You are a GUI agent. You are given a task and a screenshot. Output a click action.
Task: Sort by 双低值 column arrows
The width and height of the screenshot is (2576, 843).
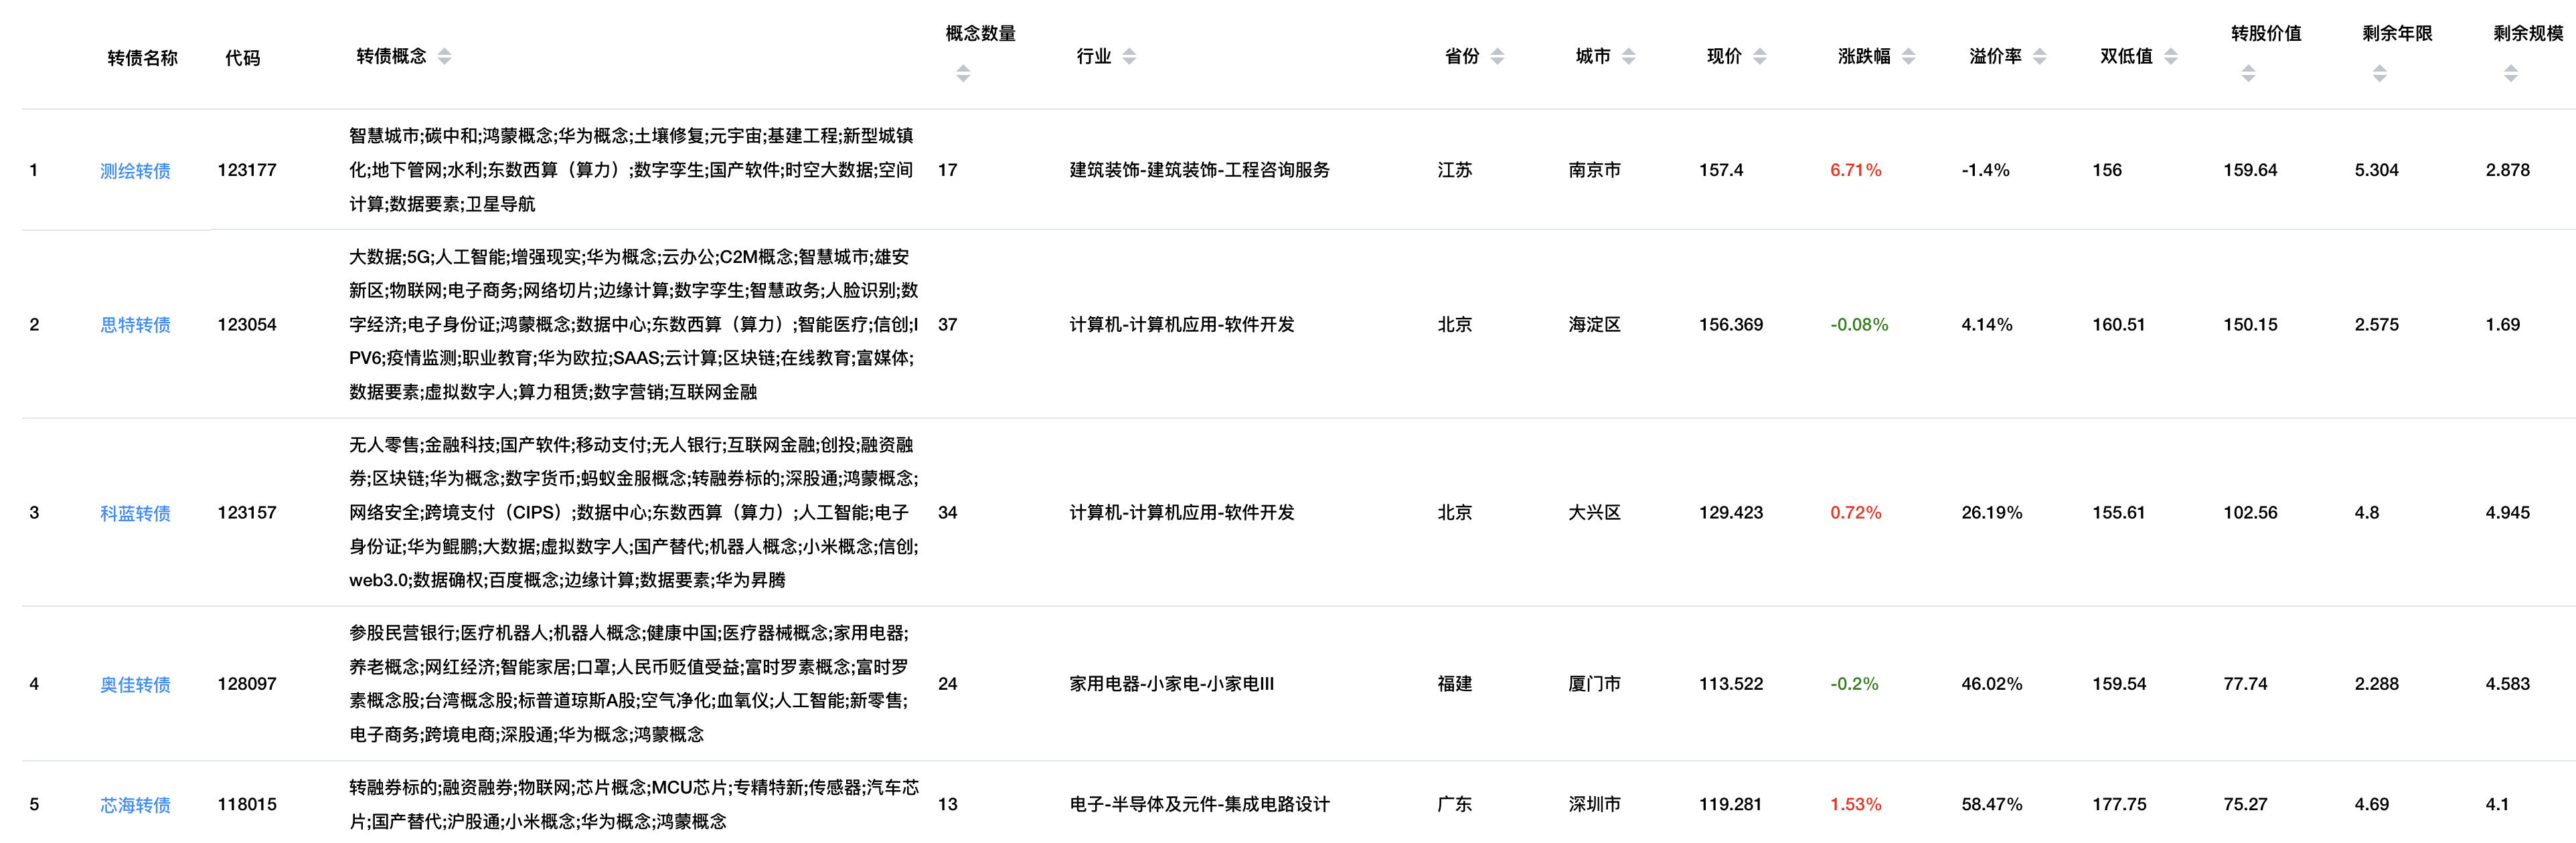[2171, 56]
